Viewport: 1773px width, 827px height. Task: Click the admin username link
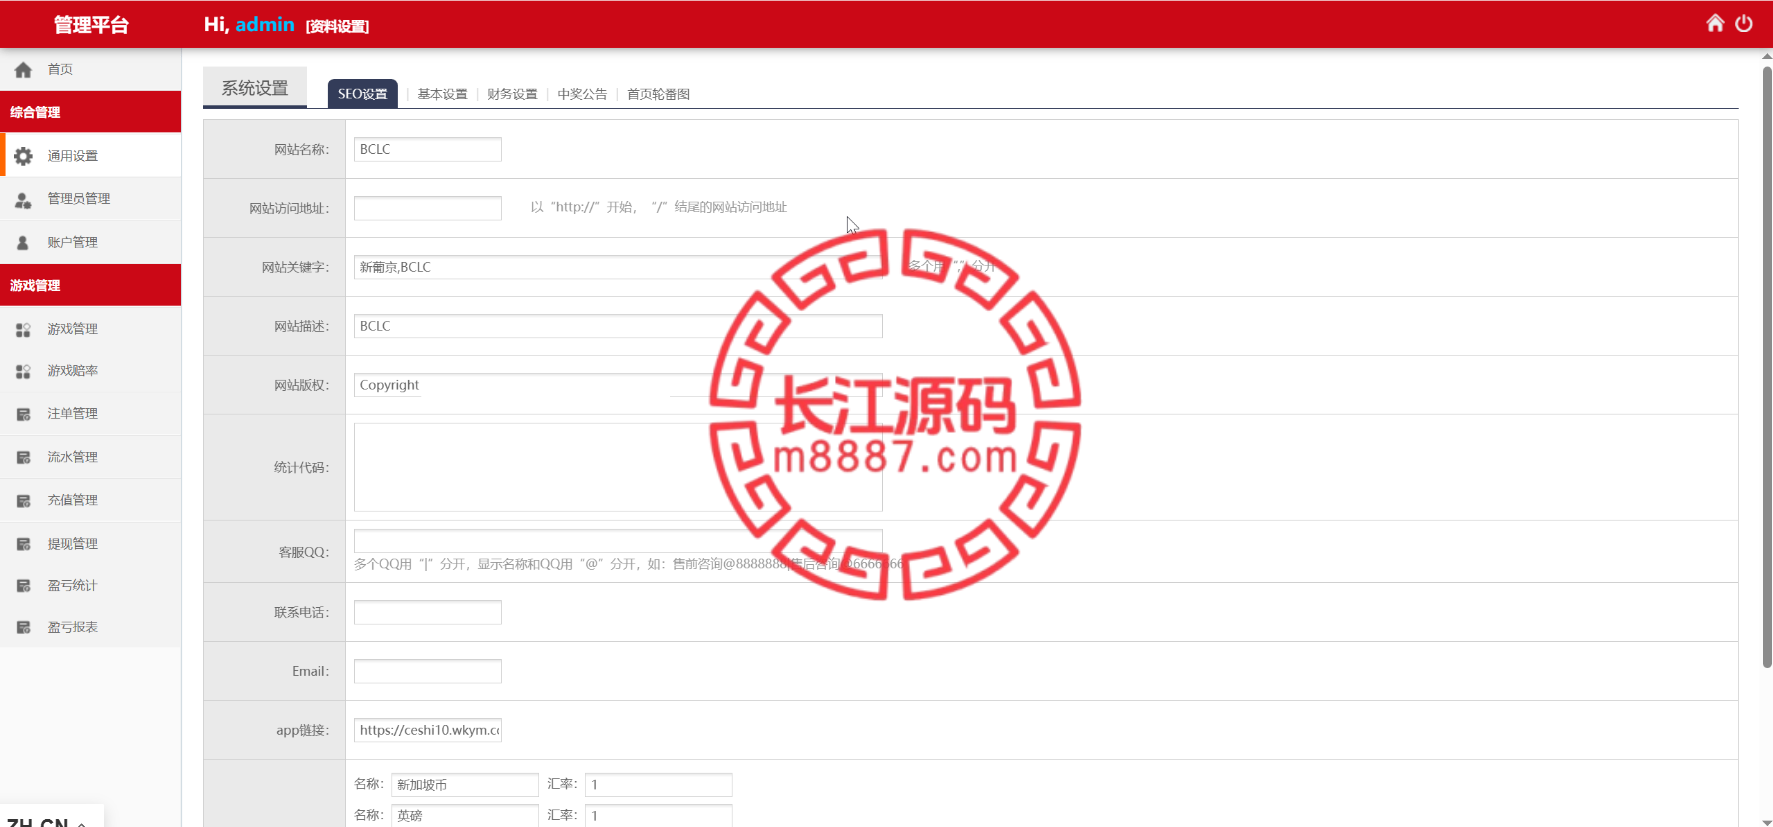tap(264, 24)
